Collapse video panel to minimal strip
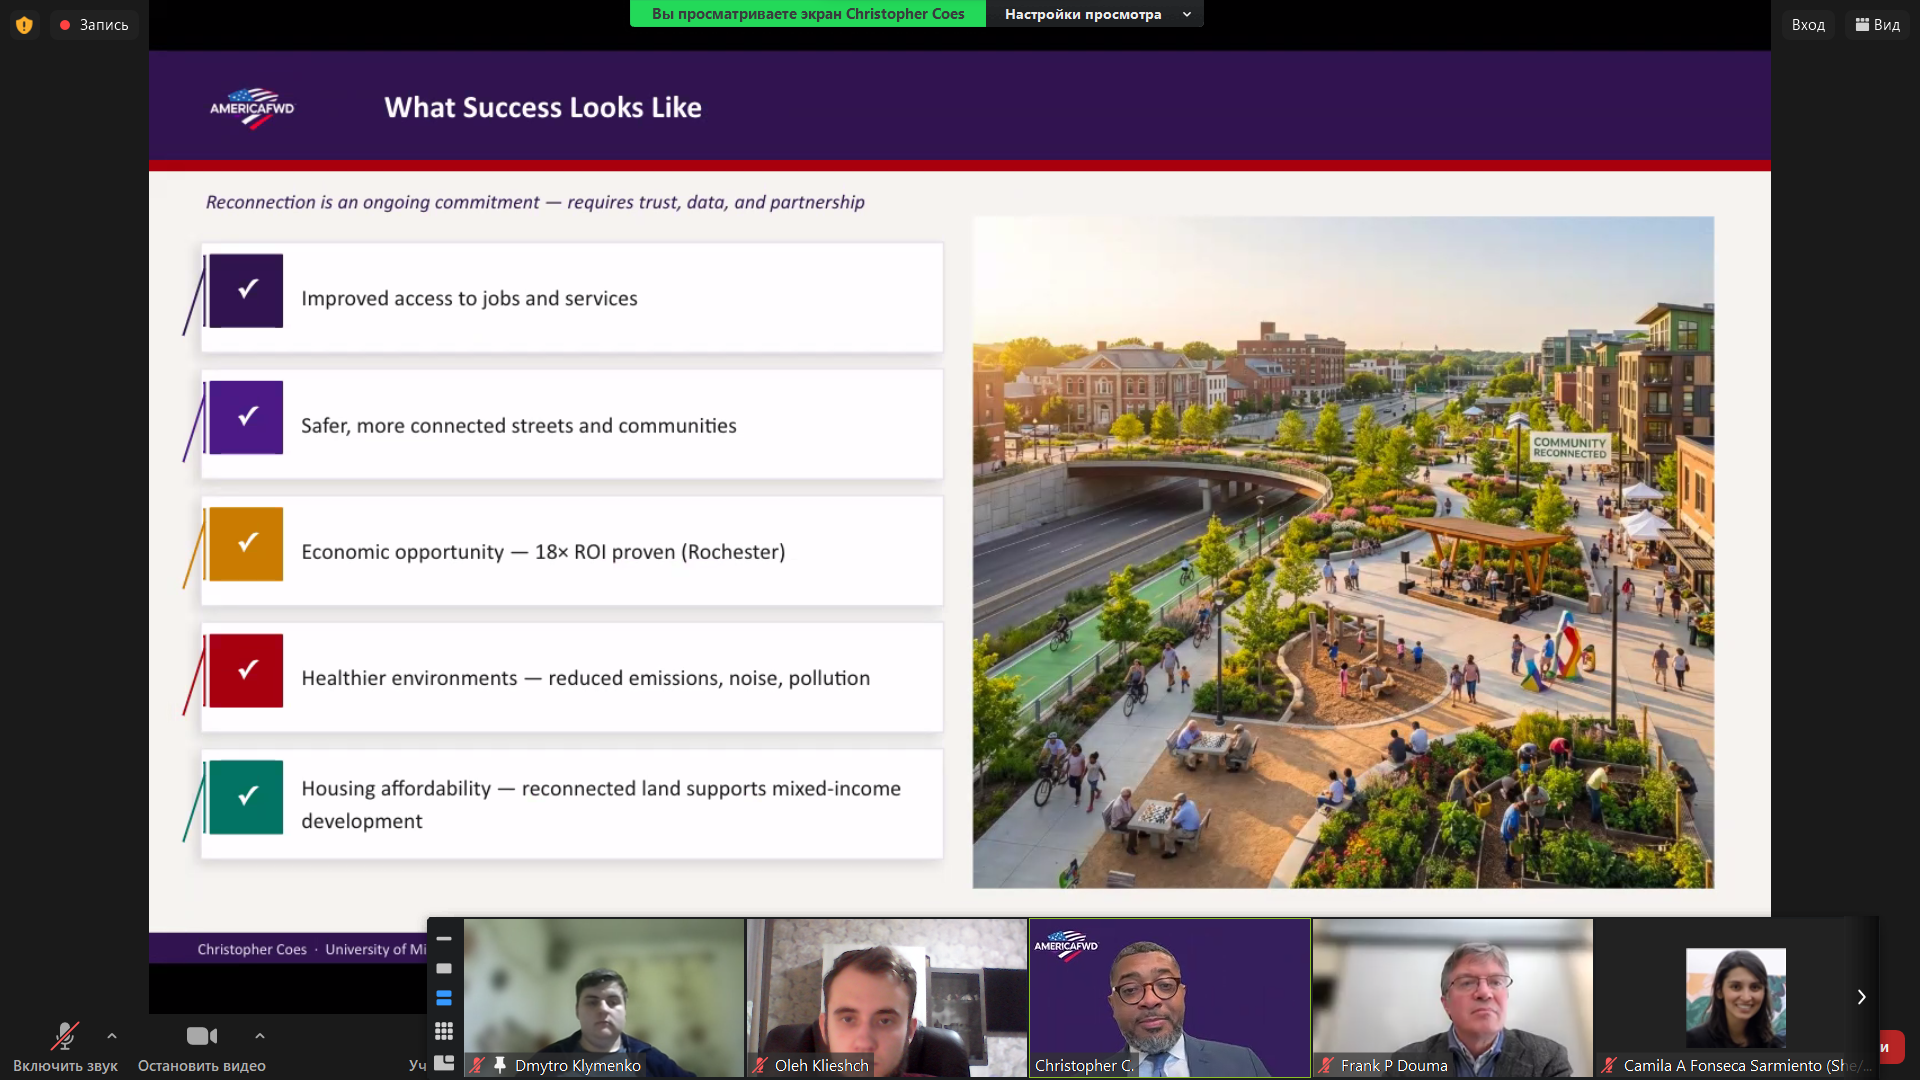Viewport: 1920px width, 1080px height. click(x=444, y=939)
